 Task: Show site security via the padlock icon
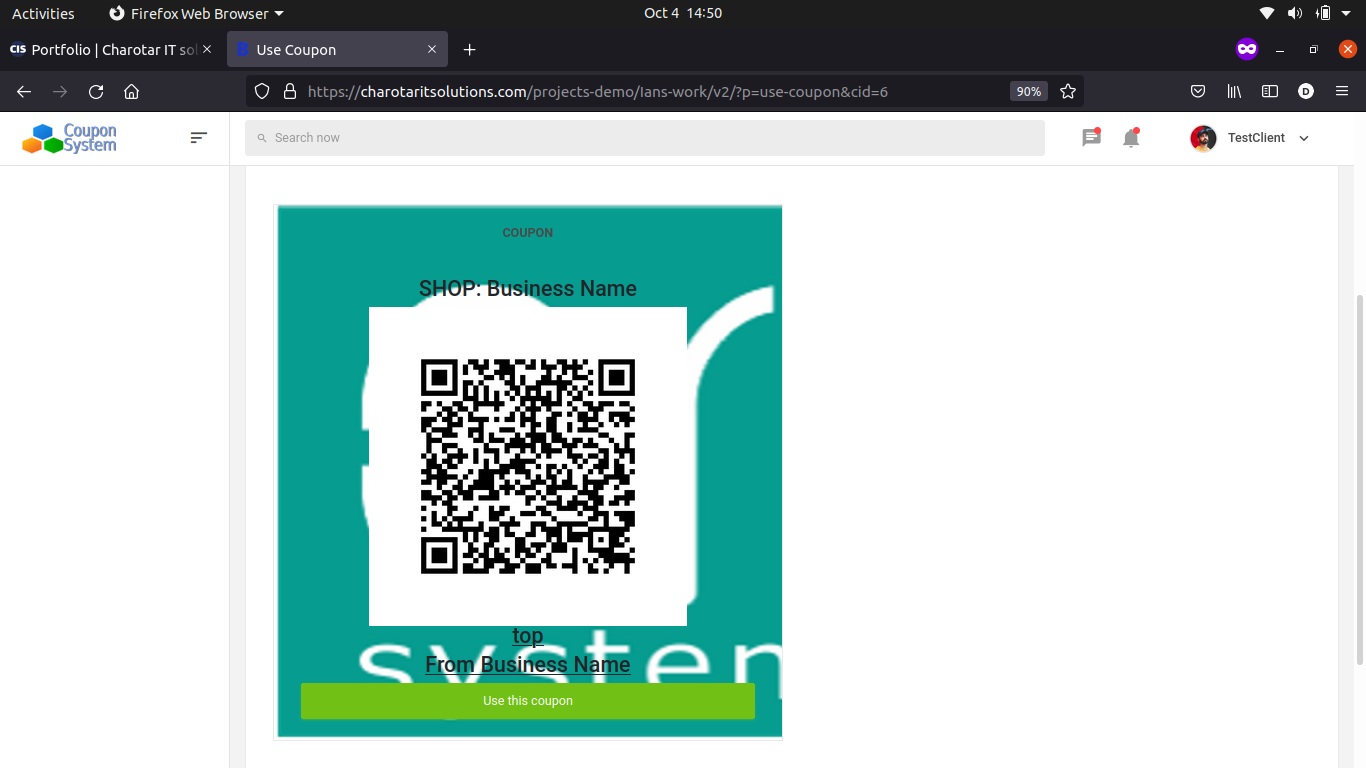(290, 91)
